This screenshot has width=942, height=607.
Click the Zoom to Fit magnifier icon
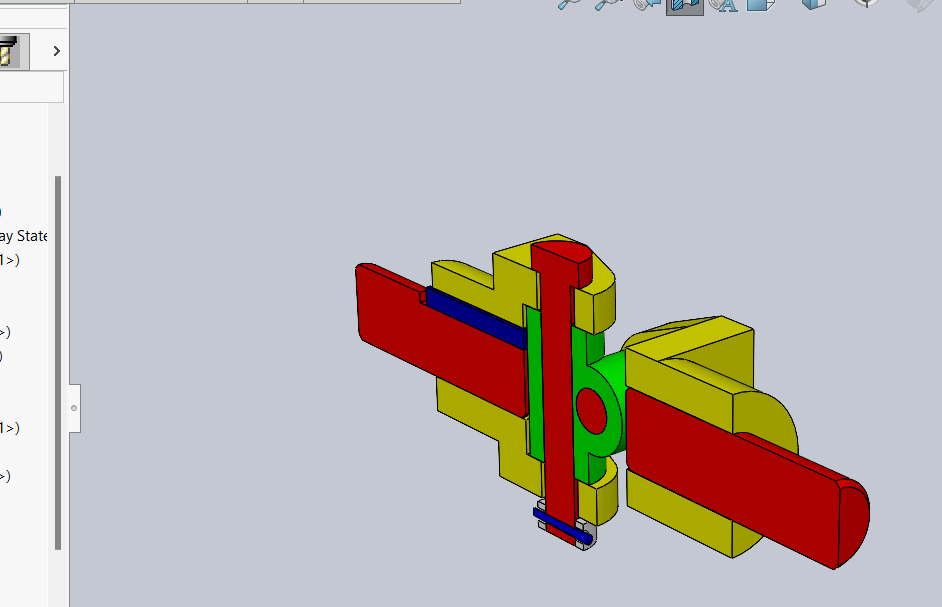coord(569,4)
